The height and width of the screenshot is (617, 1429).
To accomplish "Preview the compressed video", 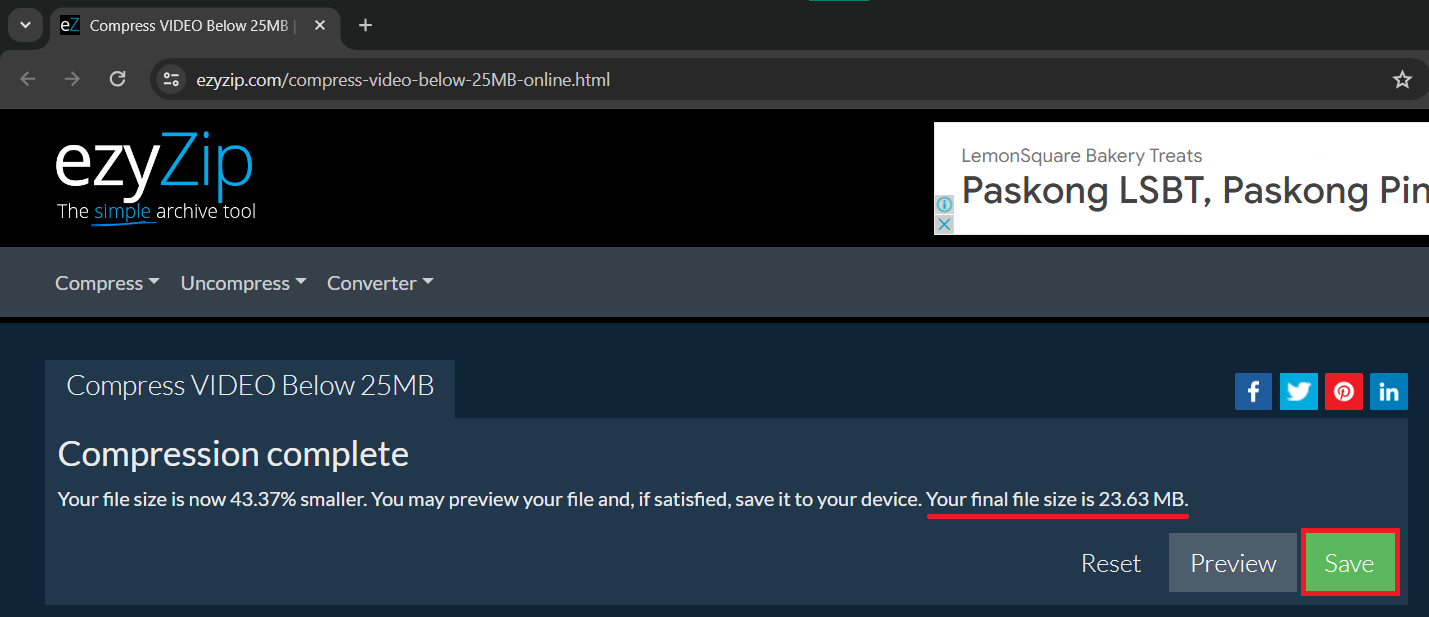I will pos(1232,562).
